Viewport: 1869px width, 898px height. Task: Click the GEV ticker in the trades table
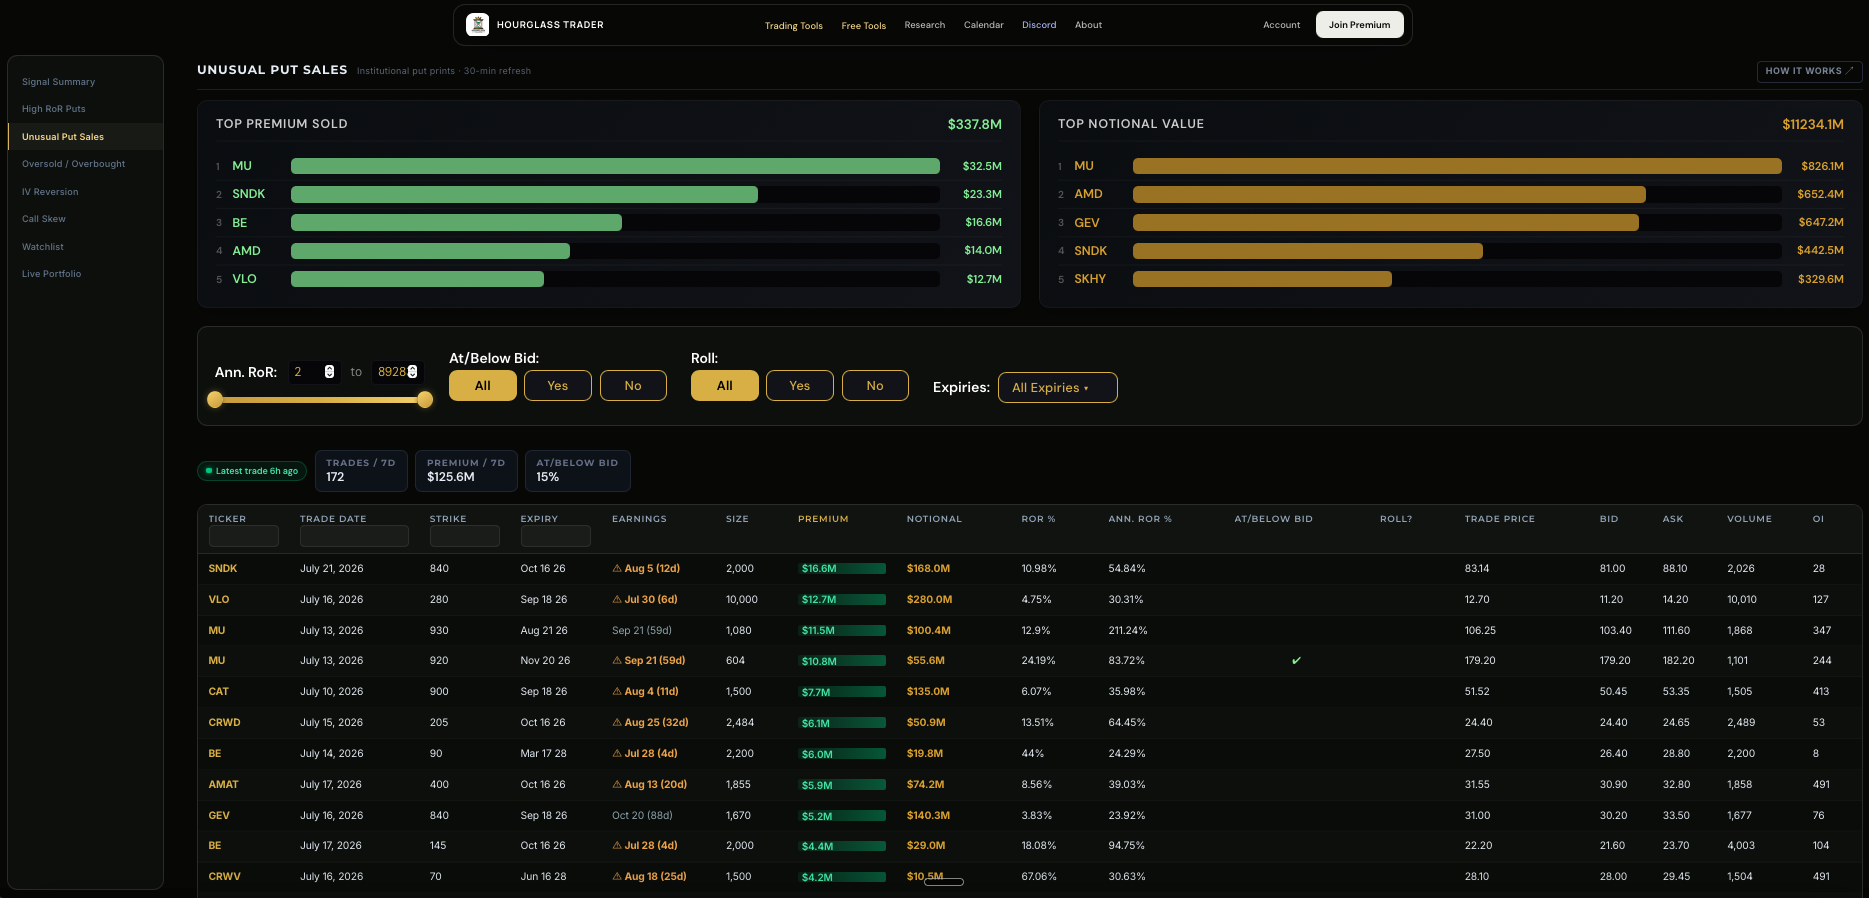pos(219,816)
